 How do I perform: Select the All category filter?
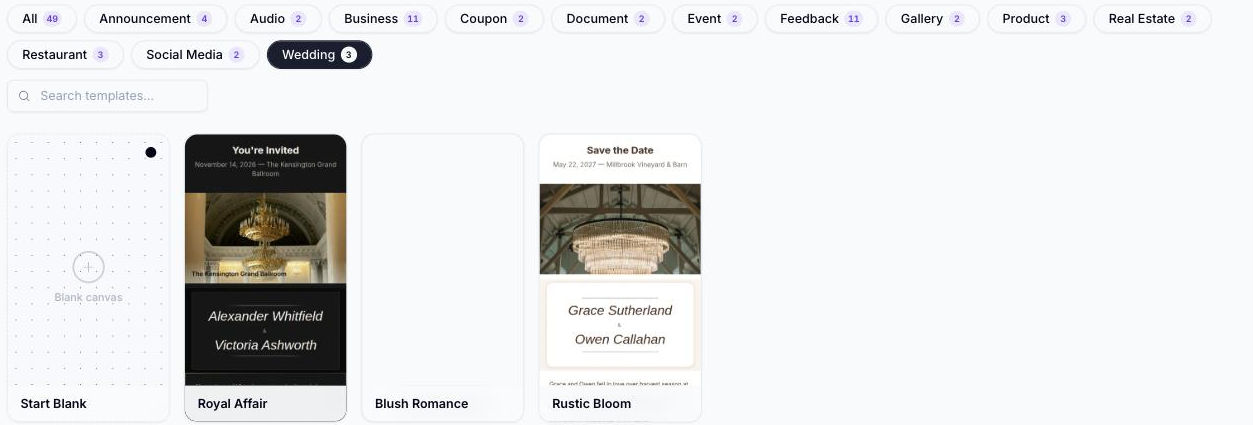pyautogui.click(x=41, y=19)
